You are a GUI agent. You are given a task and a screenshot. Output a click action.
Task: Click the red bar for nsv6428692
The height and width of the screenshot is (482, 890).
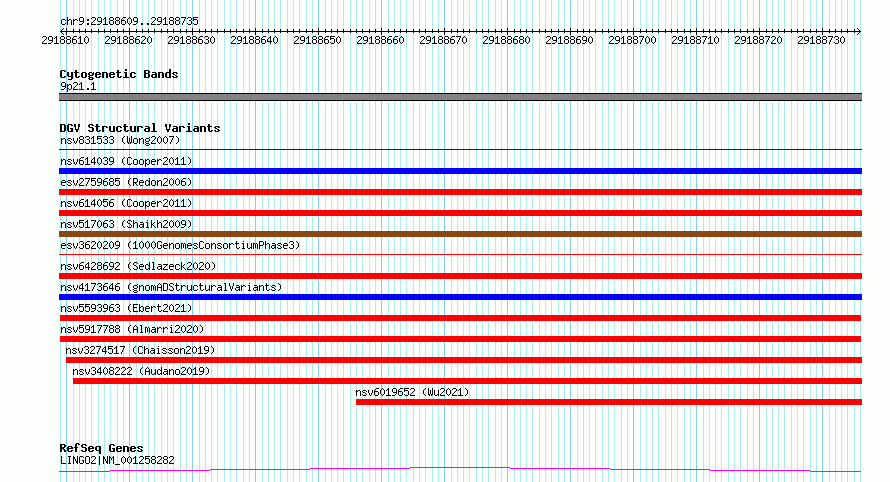460,276
